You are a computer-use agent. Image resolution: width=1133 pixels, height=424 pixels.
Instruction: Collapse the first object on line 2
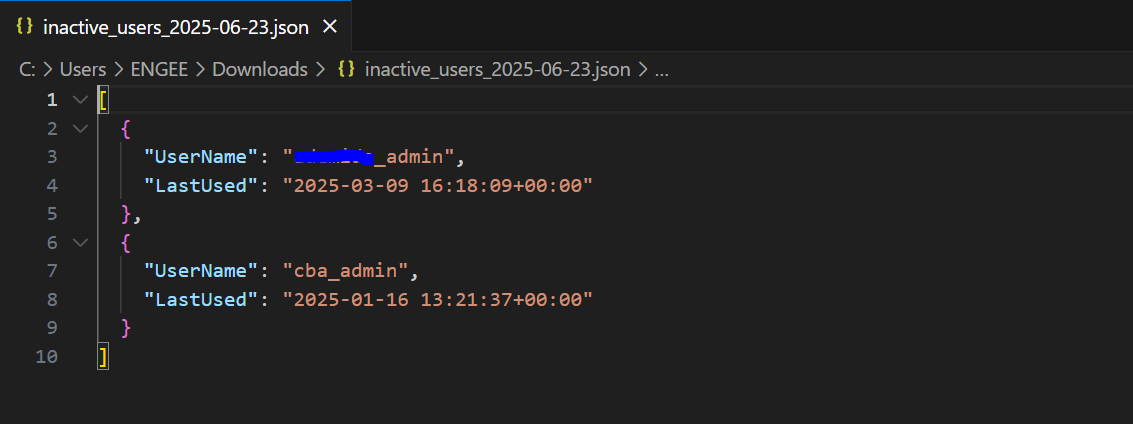tap(80, 129)
